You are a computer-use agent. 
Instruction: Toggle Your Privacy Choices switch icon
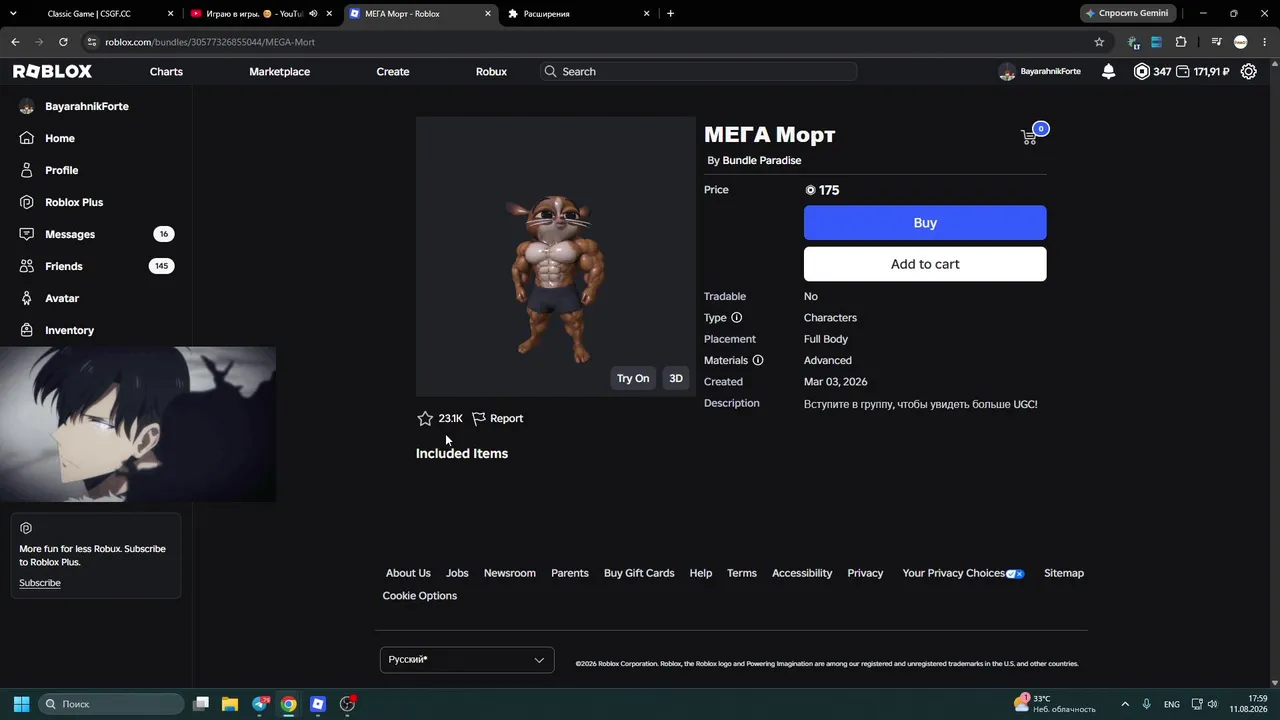pyautogui.click(x=1016, y=574)
